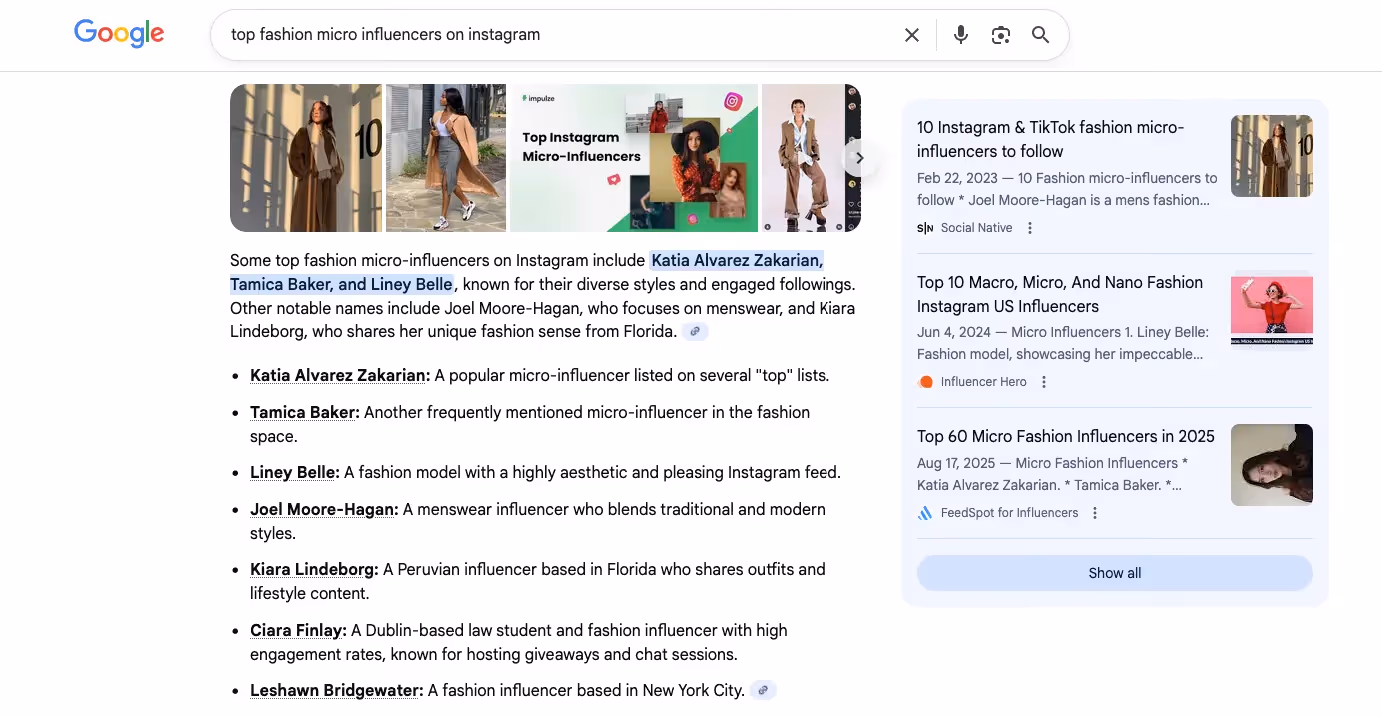The image size is (1382, 717).
Task: Open source link chip after Florida sentence
Action: click(x=695, y=332)
